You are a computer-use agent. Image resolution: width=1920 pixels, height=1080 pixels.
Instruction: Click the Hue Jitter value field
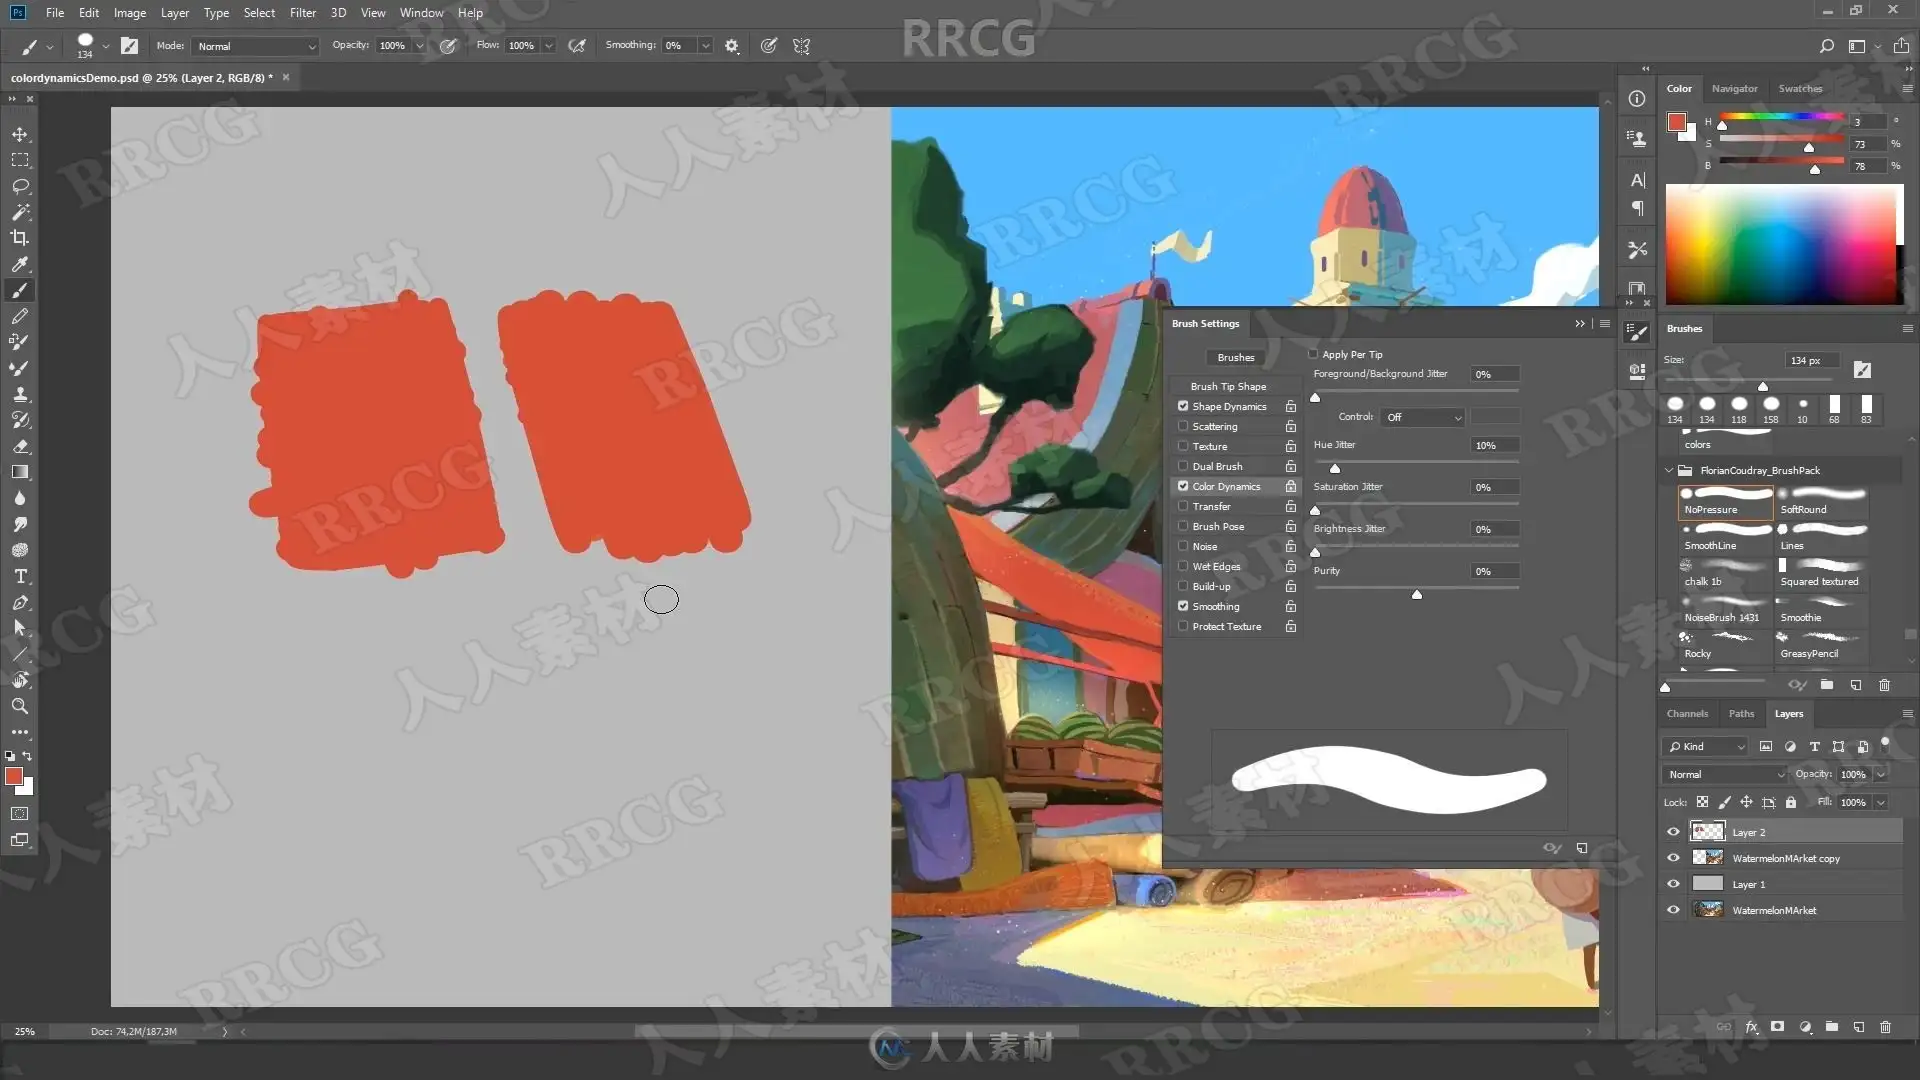click(x=1494, y=445)
